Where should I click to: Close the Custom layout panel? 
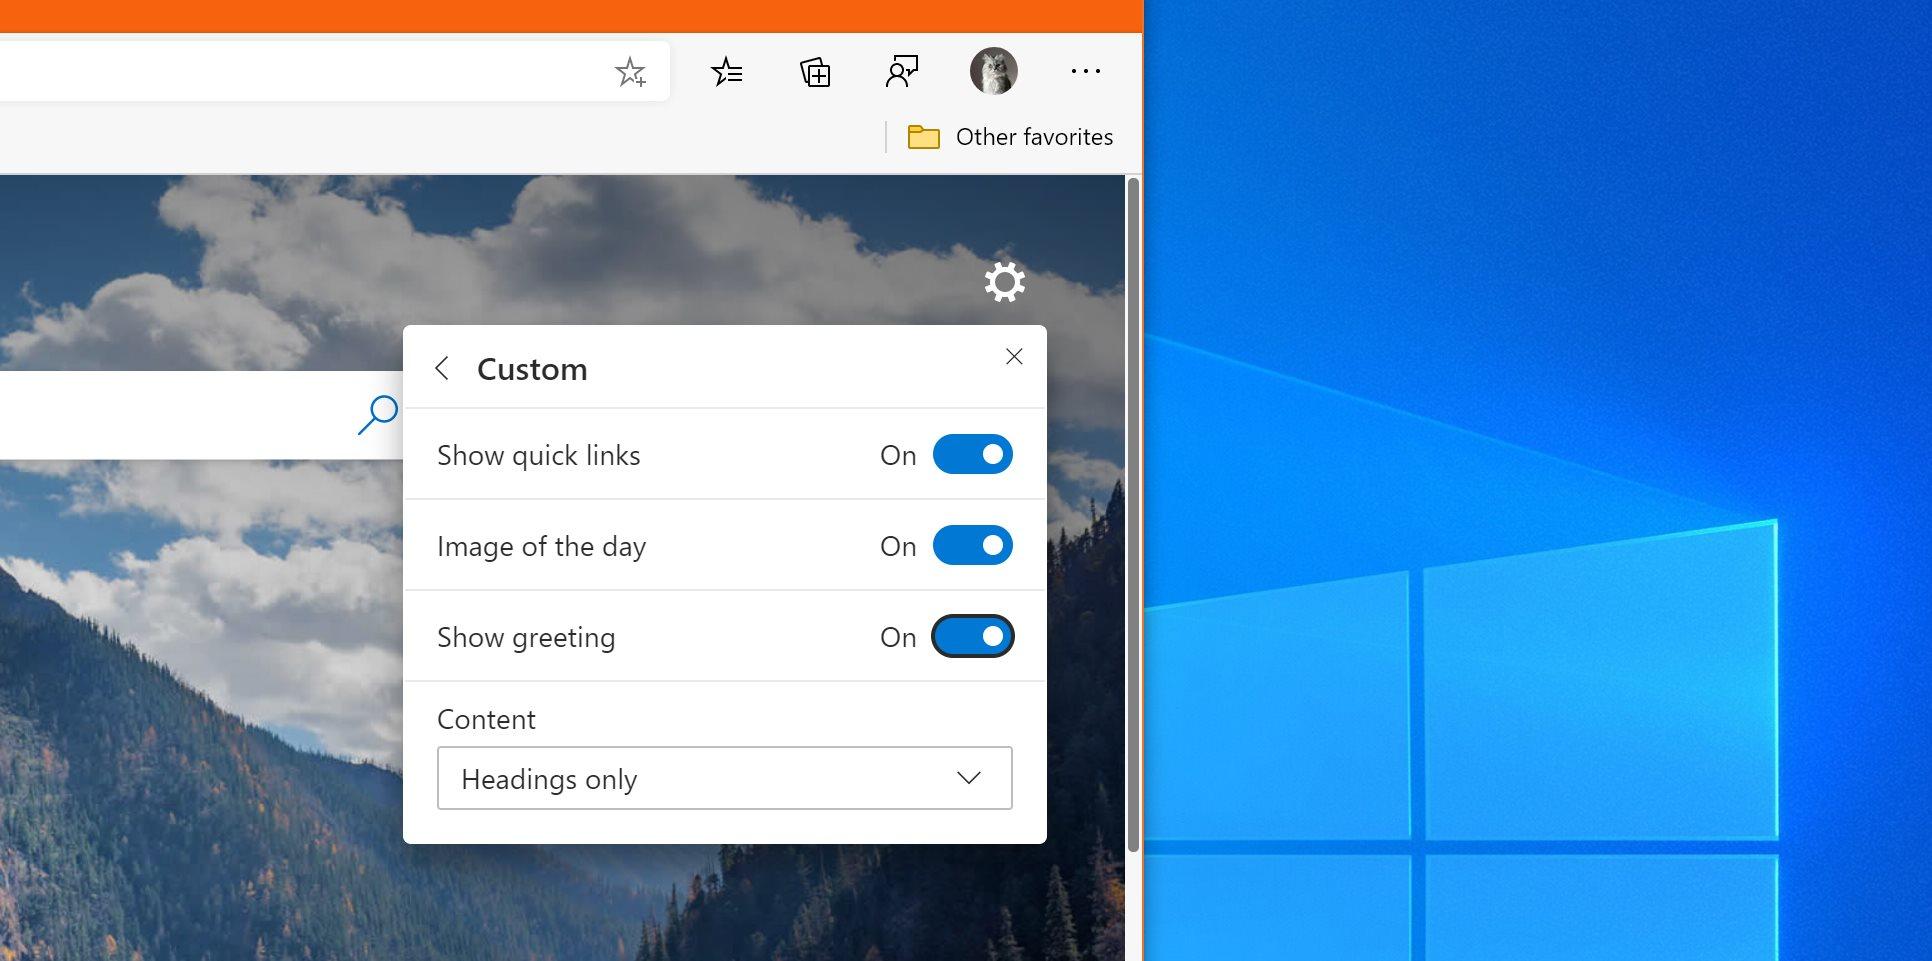[x=1014, y=357]
